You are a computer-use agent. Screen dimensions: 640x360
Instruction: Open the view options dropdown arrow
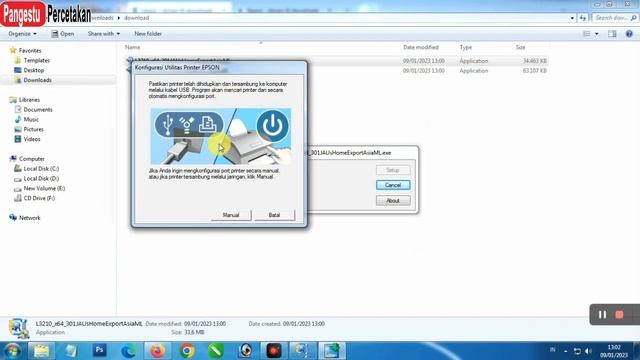597,34
